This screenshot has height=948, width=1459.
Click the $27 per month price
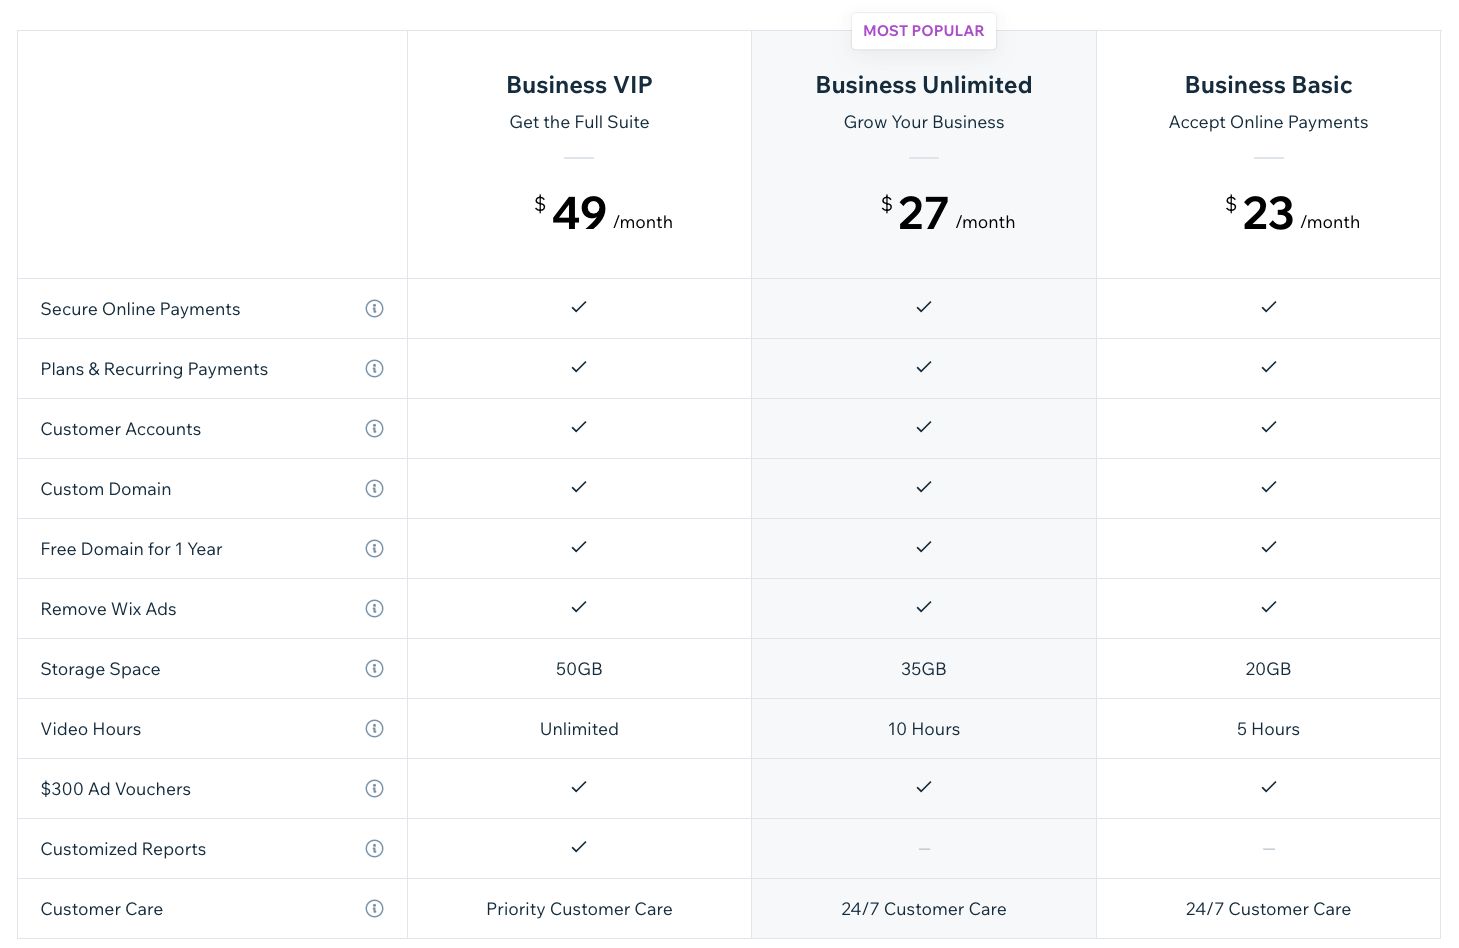pos(923,213)
